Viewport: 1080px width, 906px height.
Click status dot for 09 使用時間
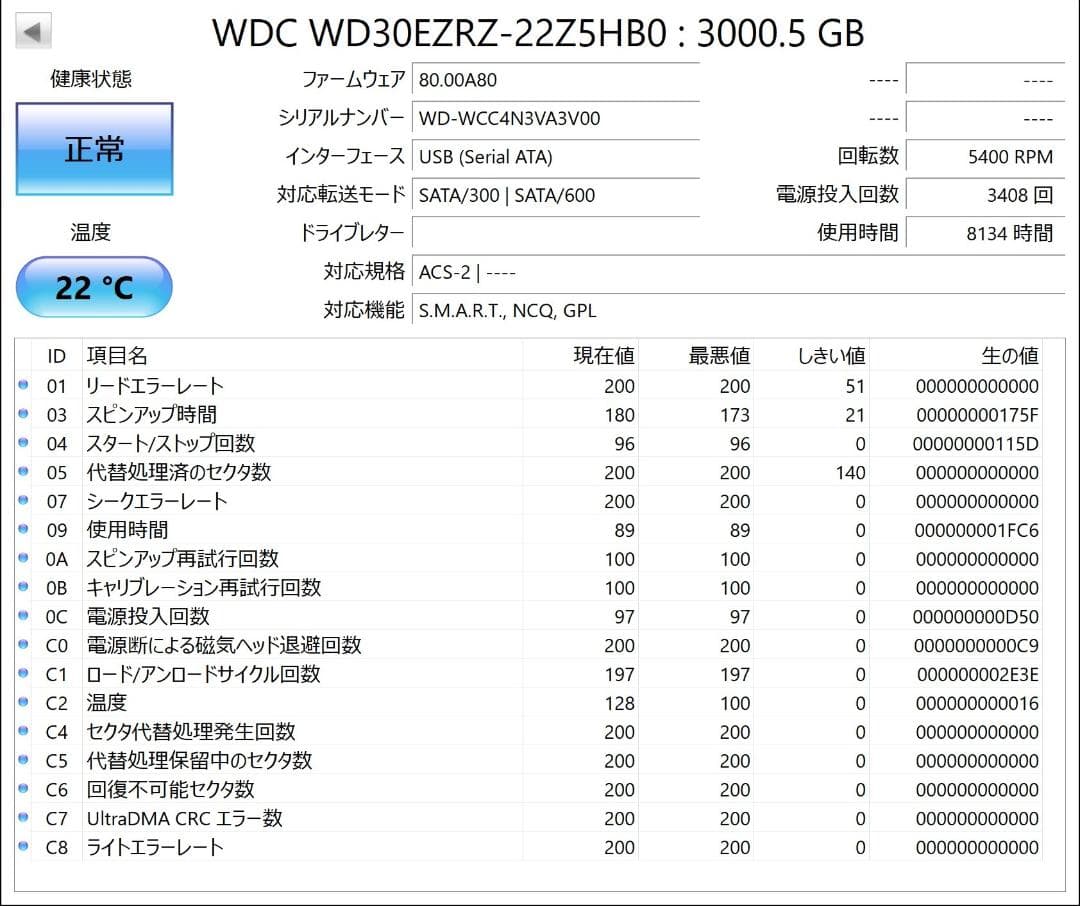click(x=23, y=529)
